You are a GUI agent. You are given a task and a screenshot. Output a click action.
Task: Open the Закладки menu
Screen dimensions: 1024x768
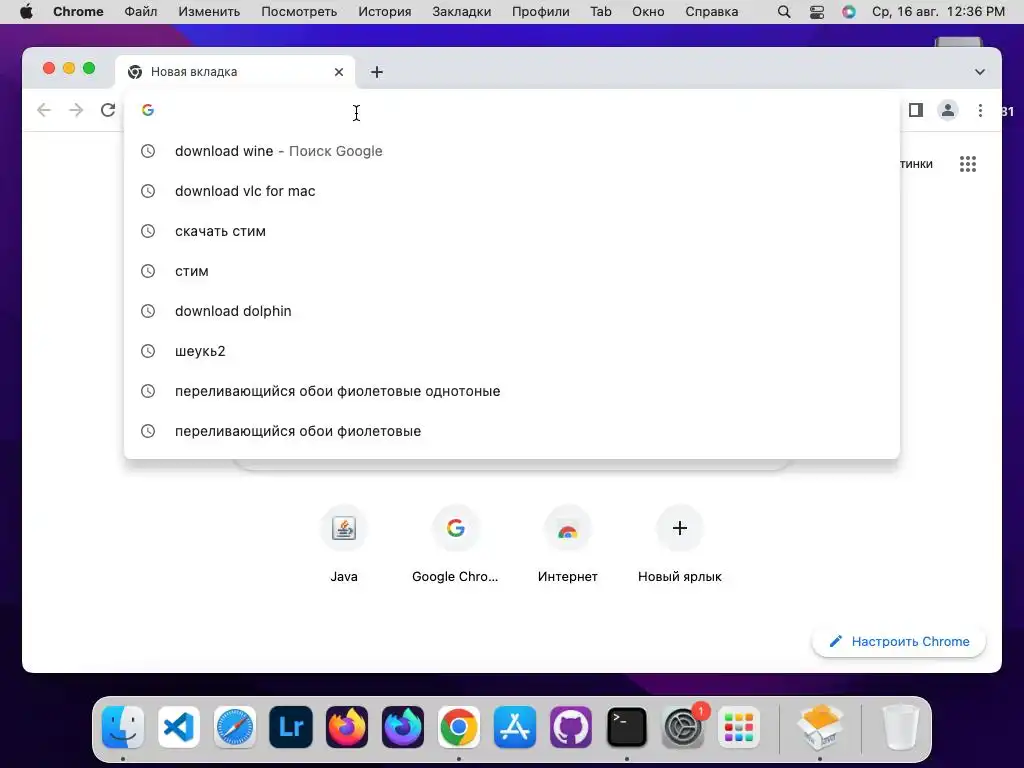click(x=462, y=12)
